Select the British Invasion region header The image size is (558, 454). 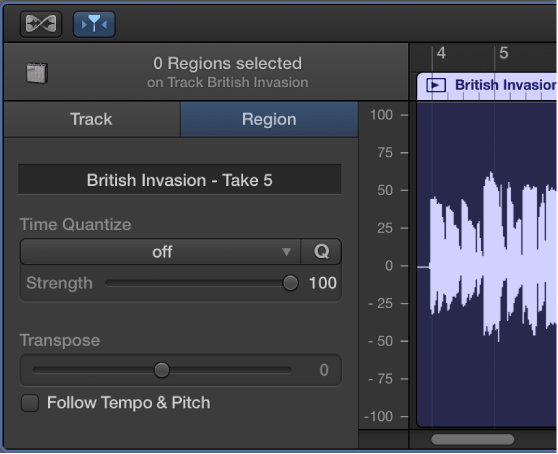487,86
